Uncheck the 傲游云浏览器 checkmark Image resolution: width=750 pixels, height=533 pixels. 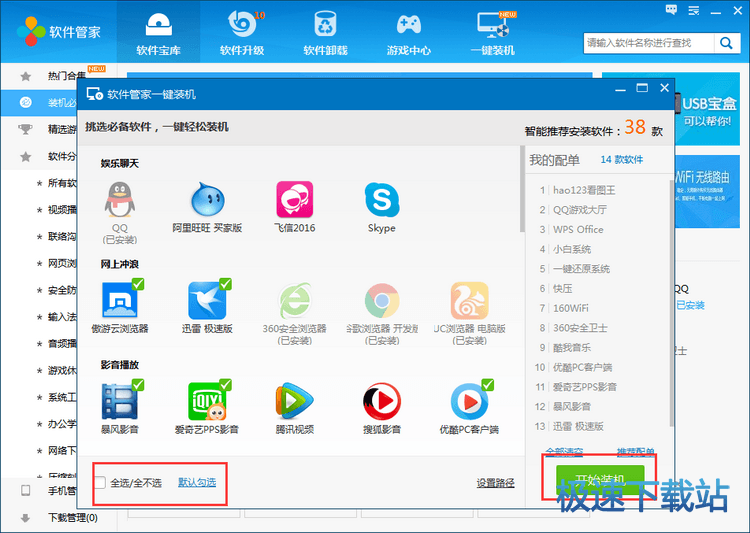[x=138, y=284]
